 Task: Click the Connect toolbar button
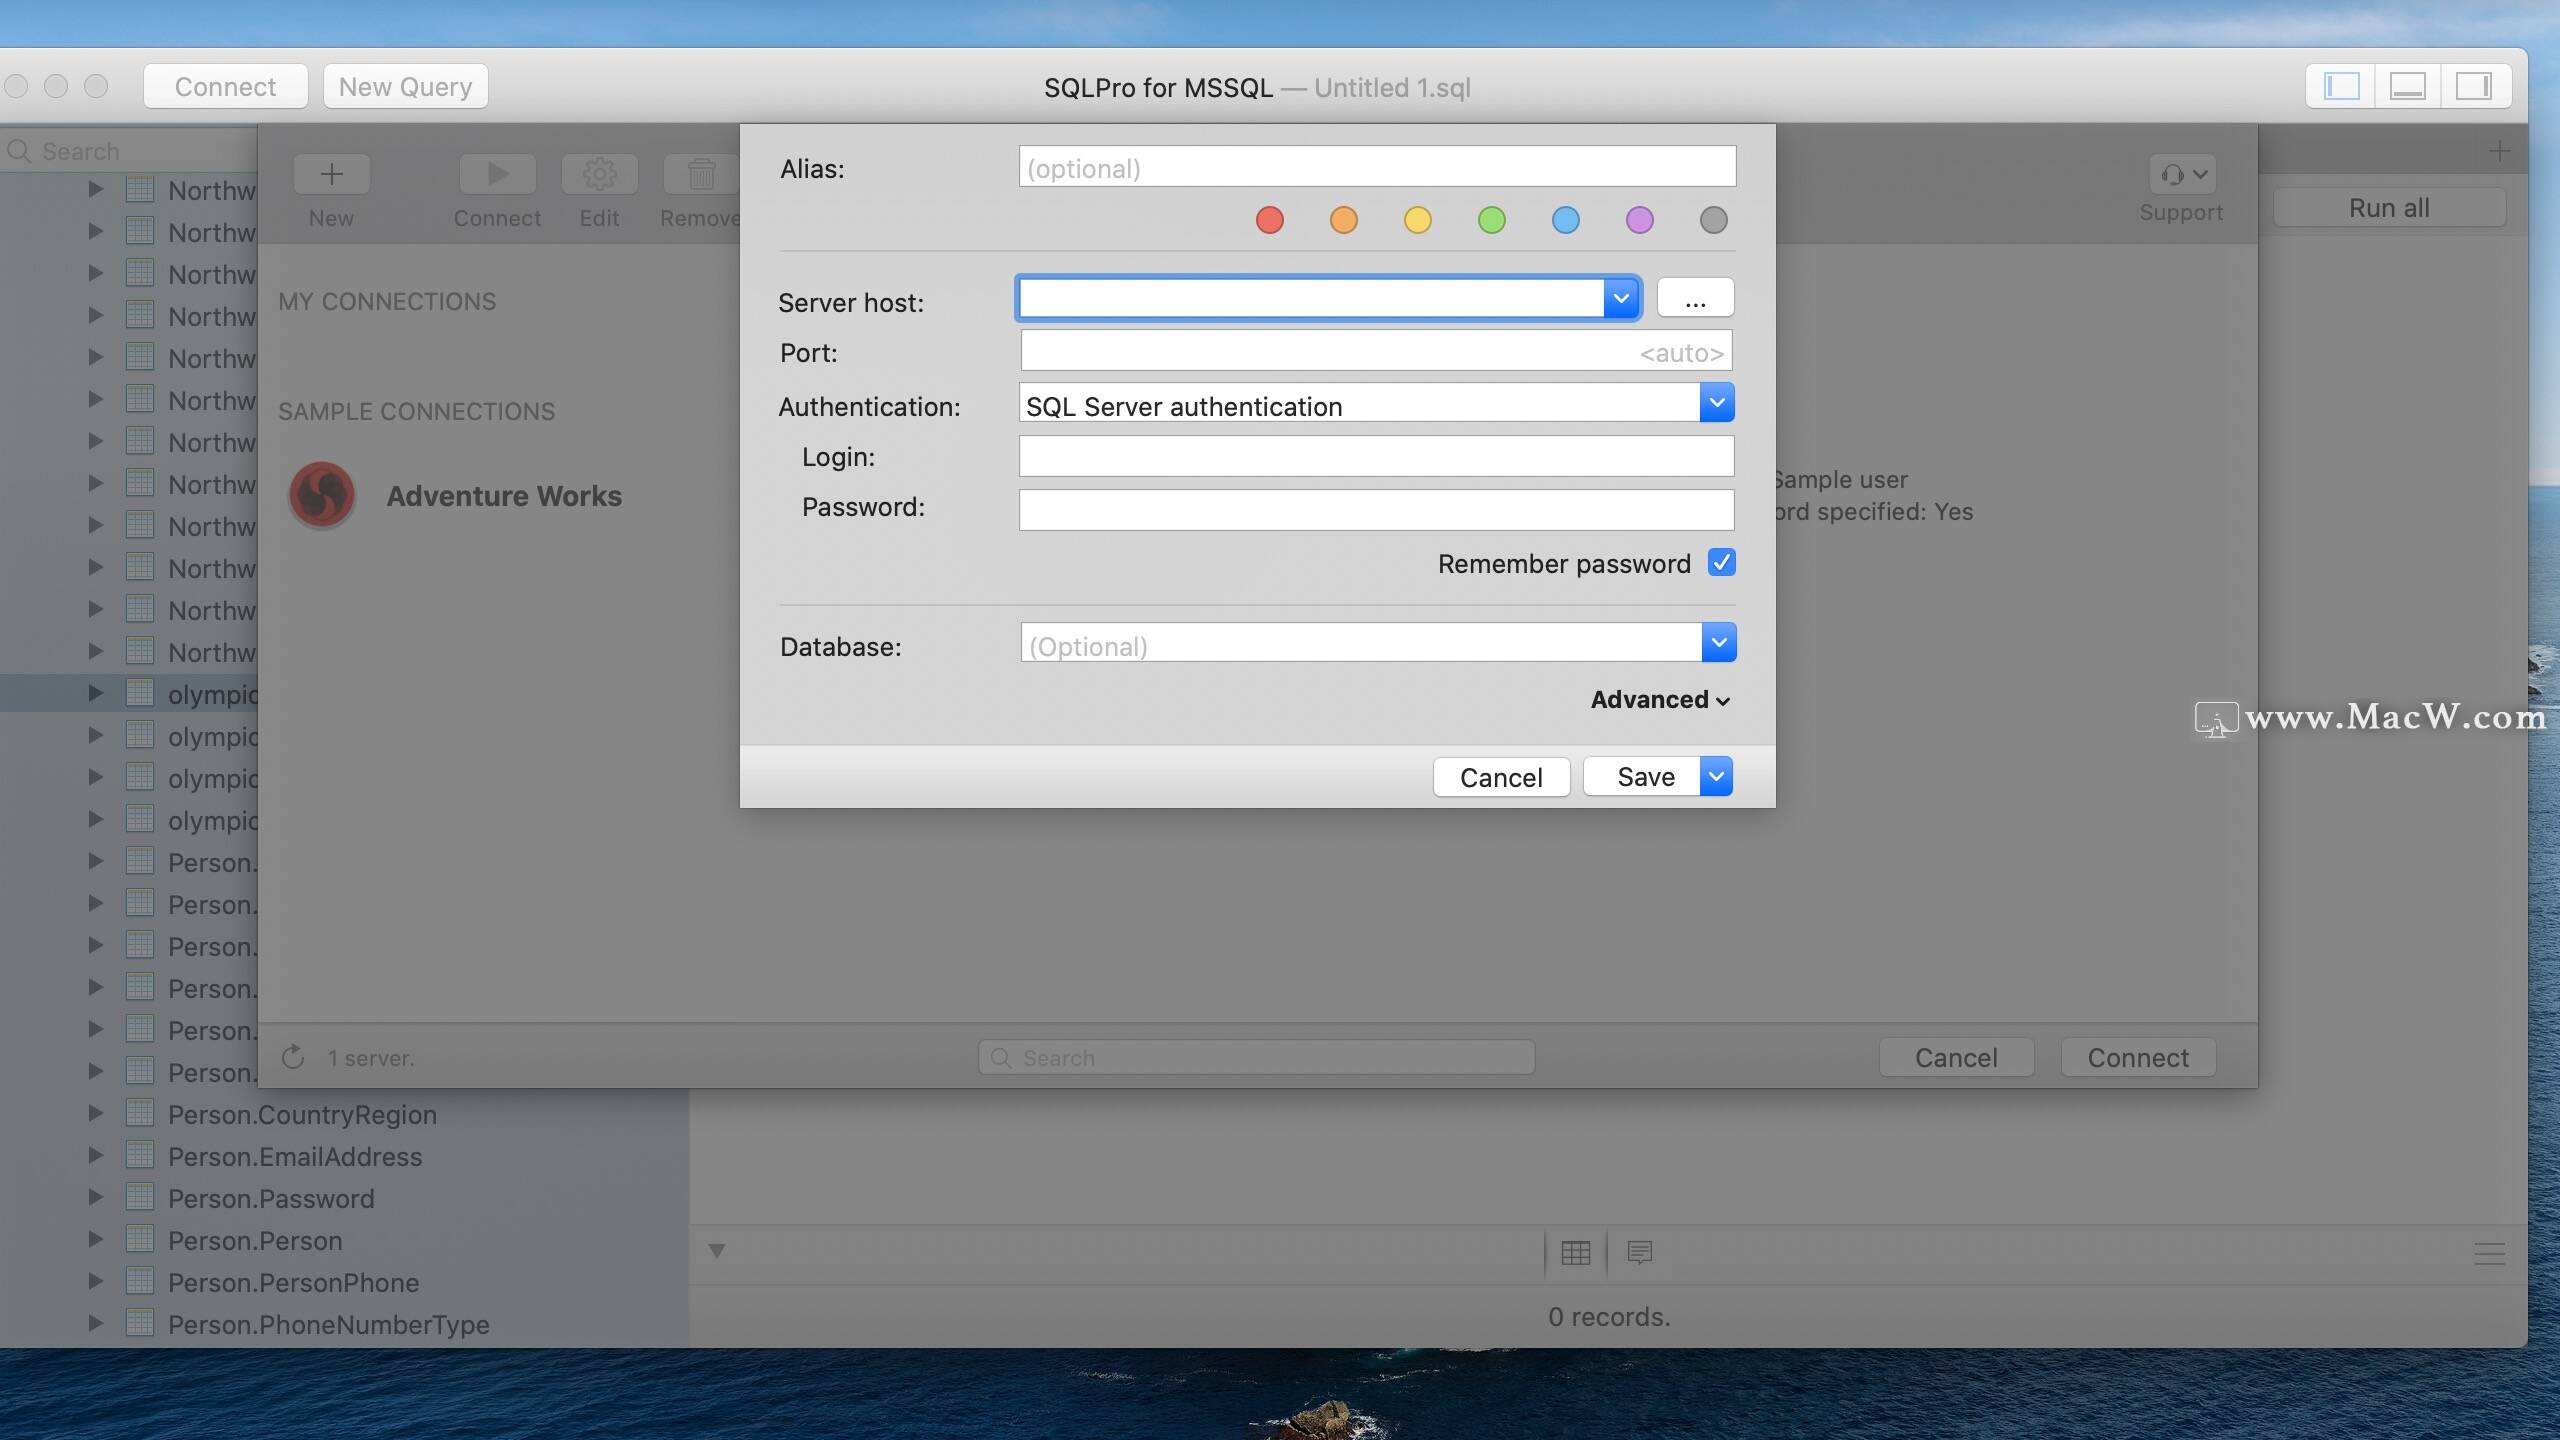225,87
